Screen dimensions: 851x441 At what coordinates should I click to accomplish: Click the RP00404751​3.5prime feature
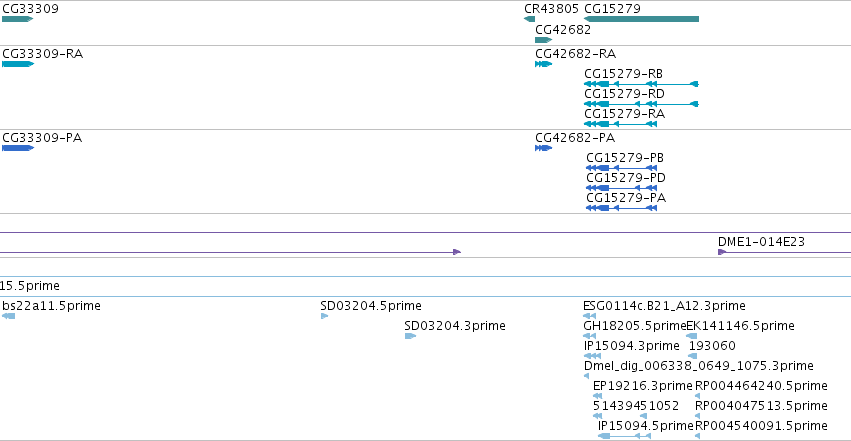tap(697, 417)
